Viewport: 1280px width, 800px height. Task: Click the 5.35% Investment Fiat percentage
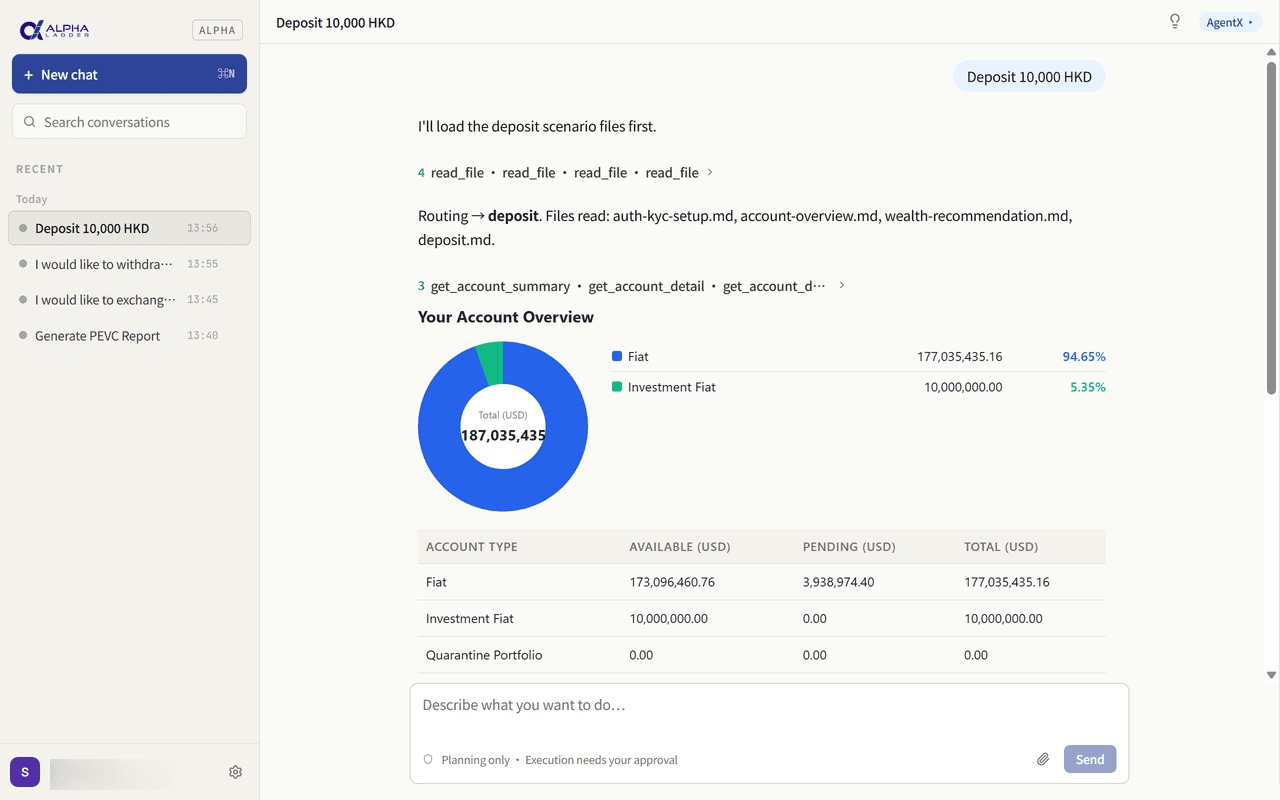tap(1088, 387)
